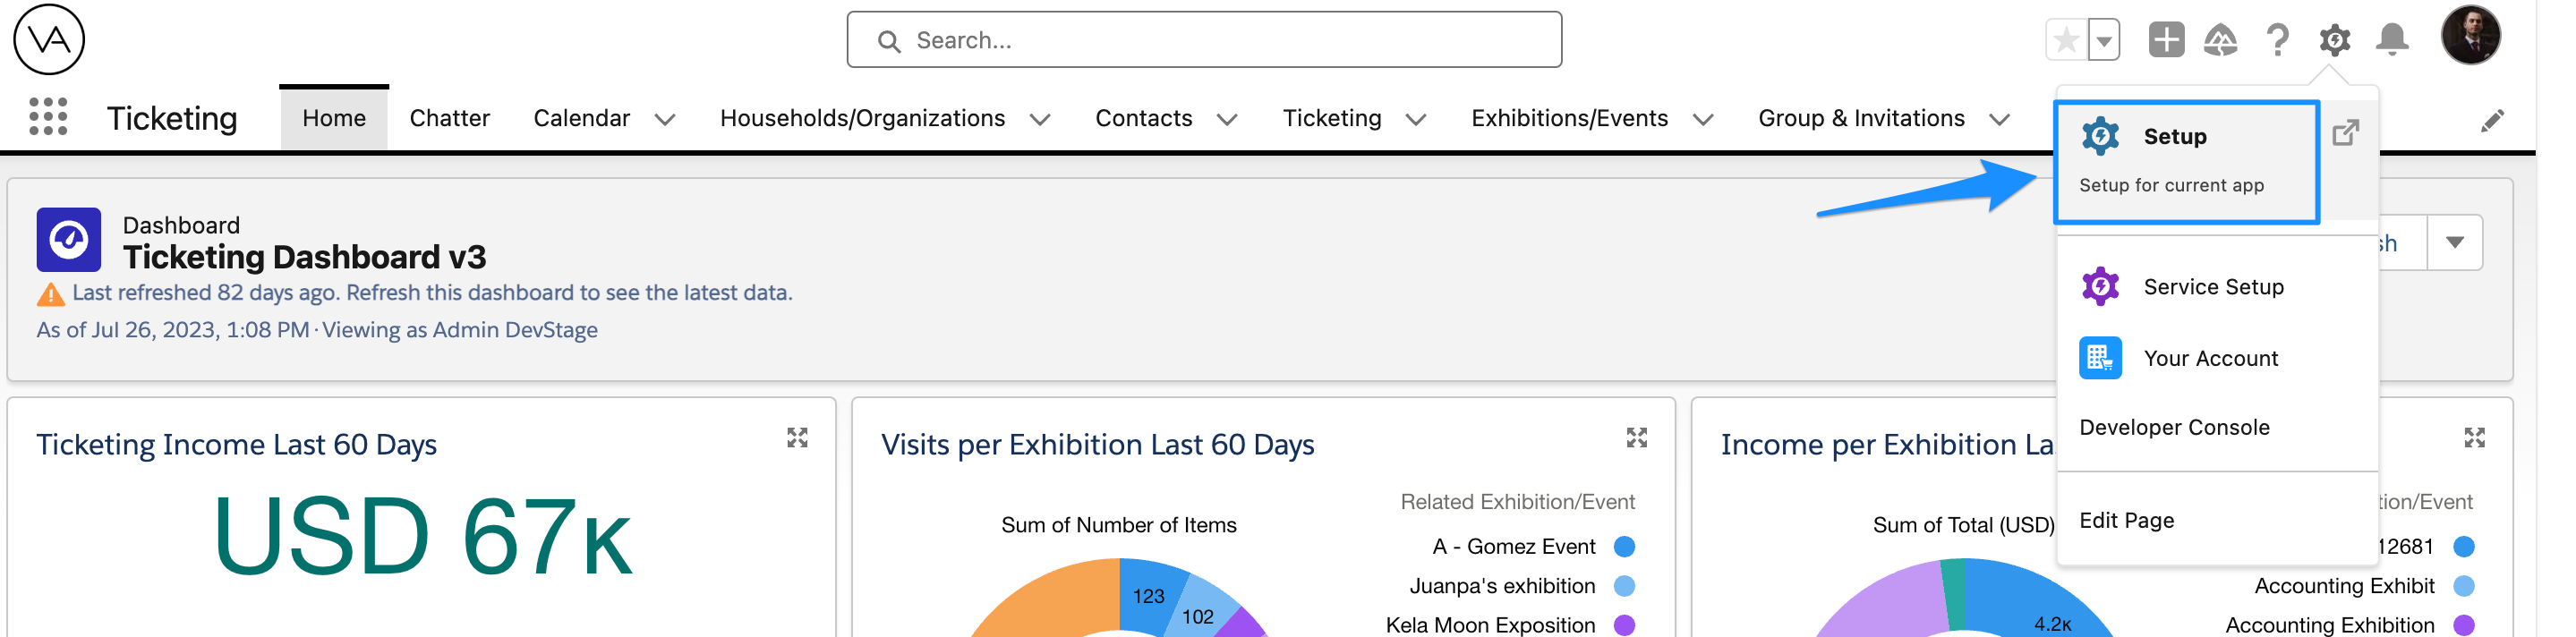Expand Visits per Exhibition chart
The image size is (2576, 637).
[1636, 438]
